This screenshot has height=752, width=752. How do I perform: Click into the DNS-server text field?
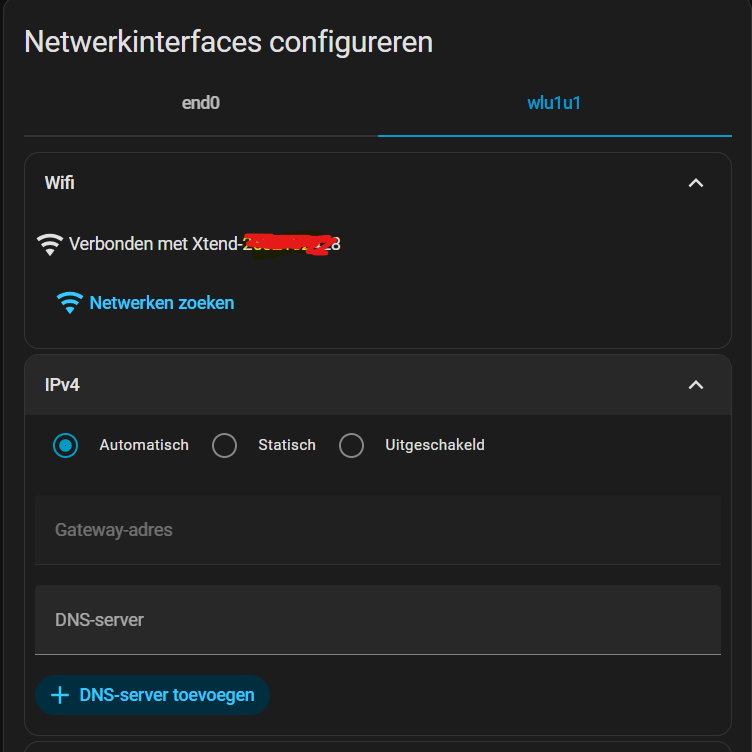coord(378,620)
